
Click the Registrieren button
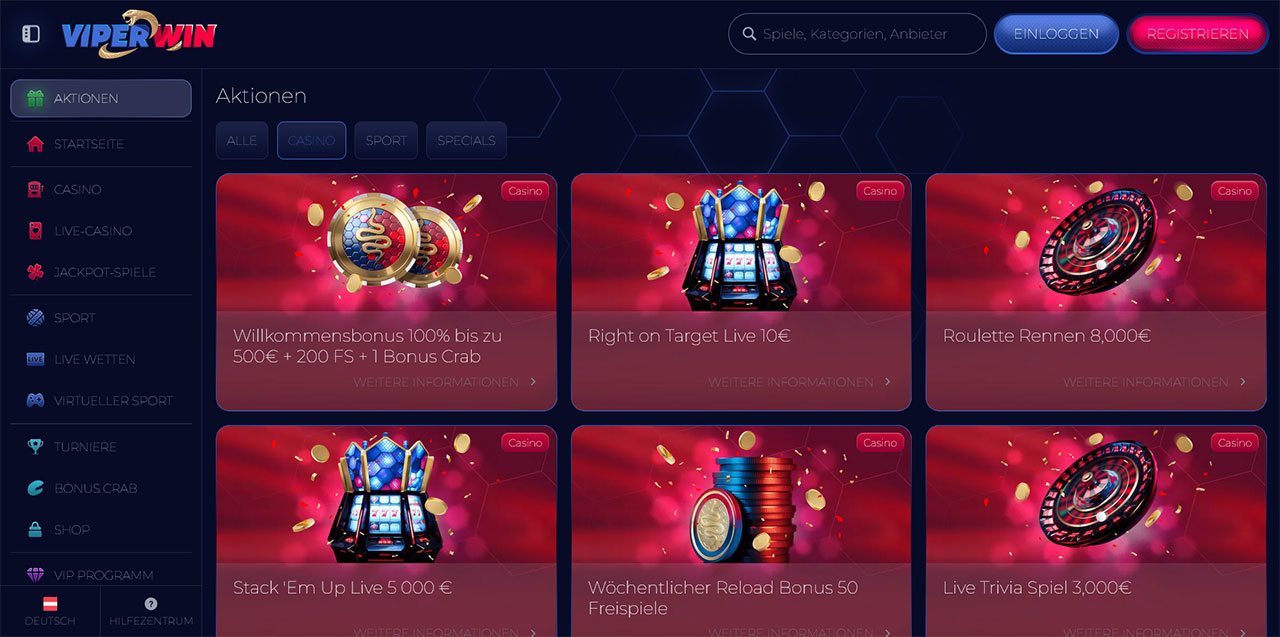tap(1197, 34)
